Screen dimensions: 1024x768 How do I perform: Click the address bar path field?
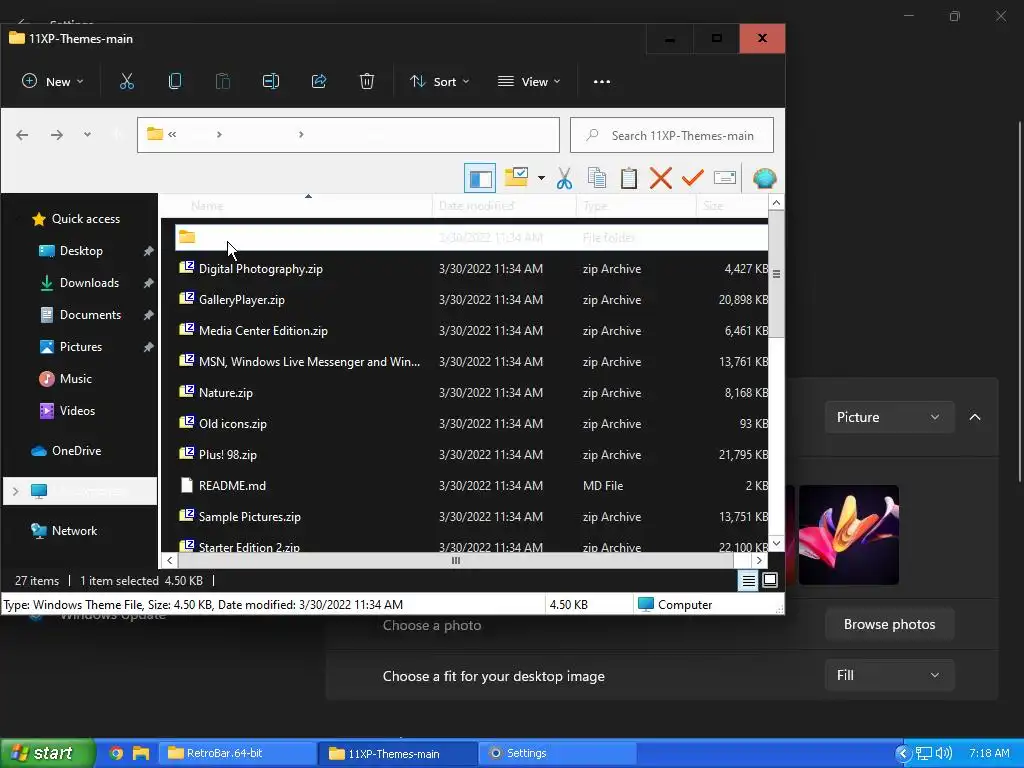348,135
